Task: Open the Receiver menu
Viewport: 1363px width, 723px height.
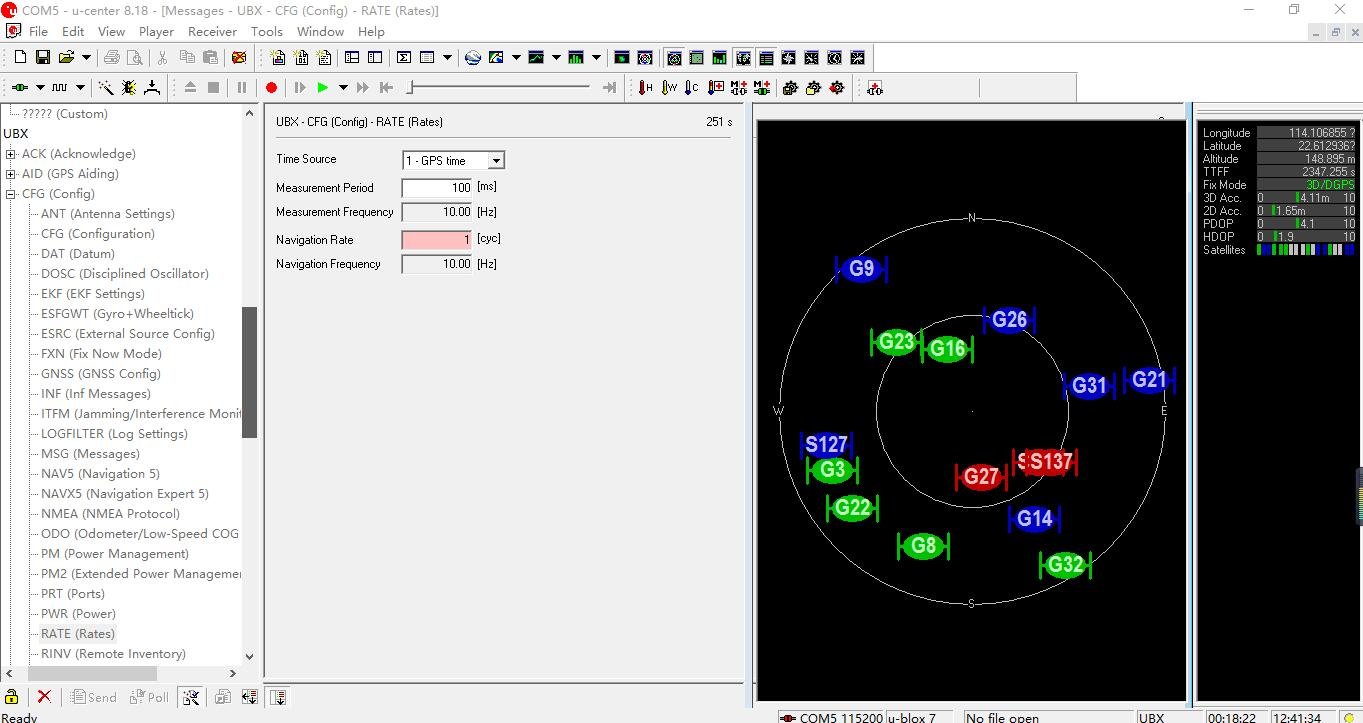Action: click(x=212, y=31)
